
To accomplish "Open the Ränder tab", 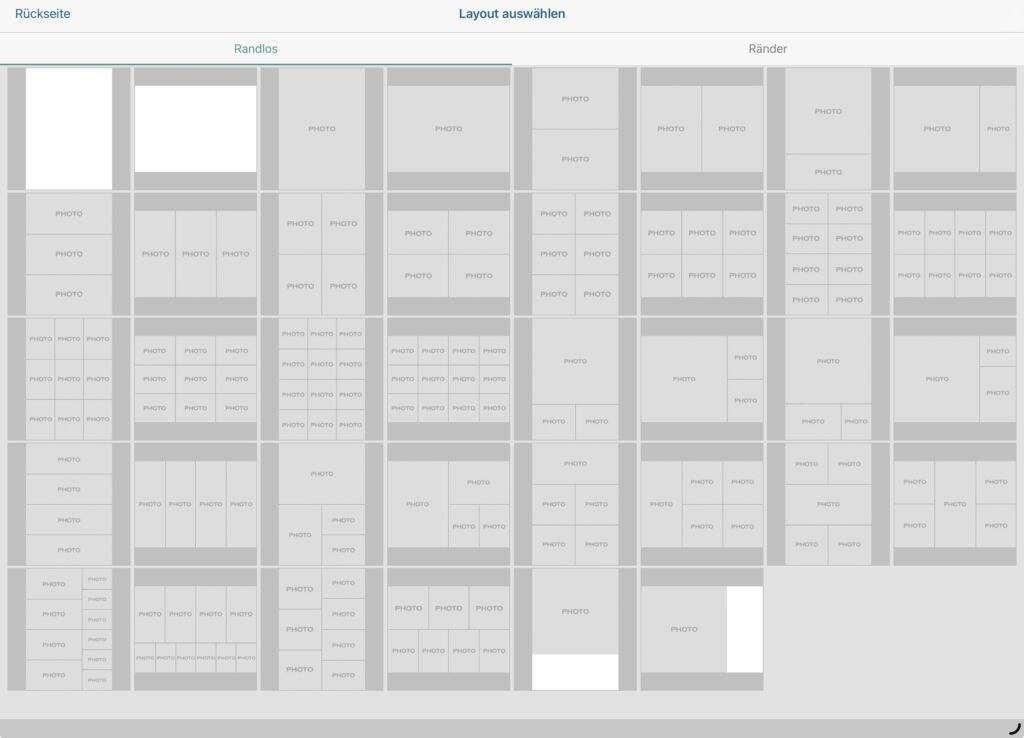I will pos(767,48).
